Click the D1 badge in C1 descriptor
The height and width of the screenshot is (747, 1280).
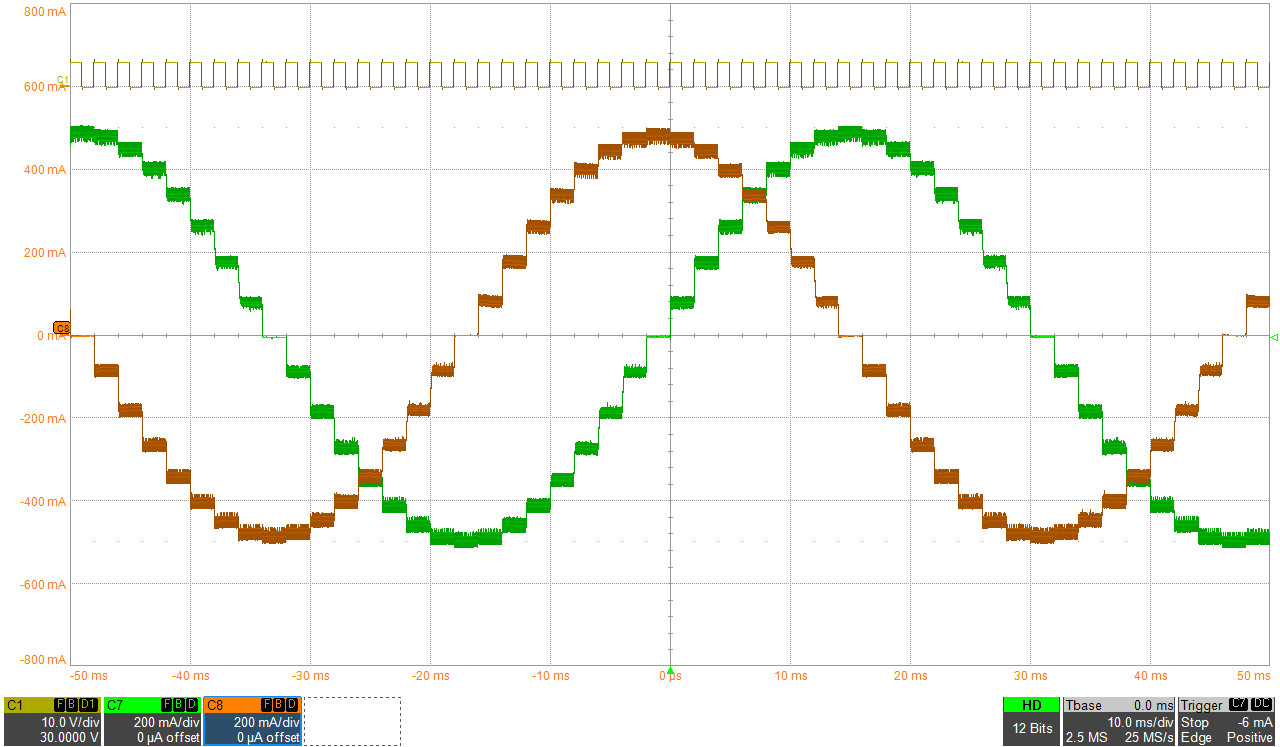(x=88, y=705)
